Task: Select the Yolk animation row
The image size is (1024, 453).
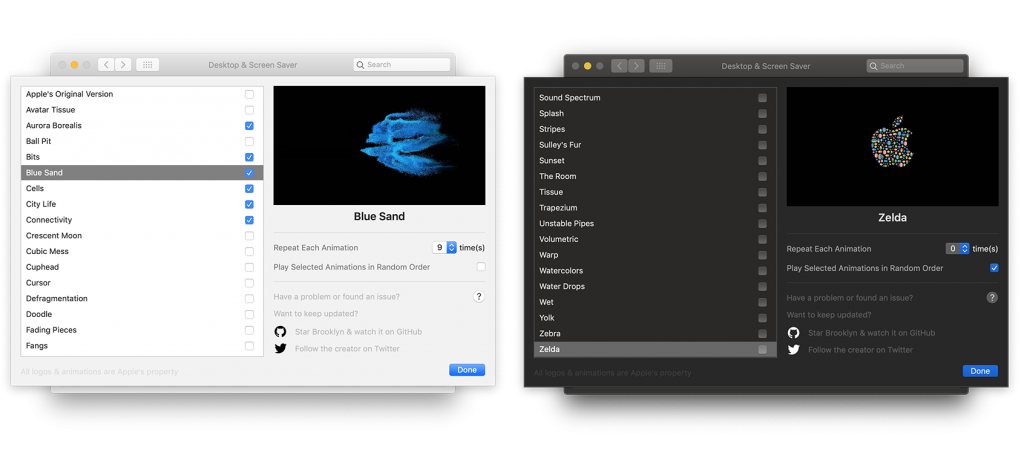Action: coord(656,318)
